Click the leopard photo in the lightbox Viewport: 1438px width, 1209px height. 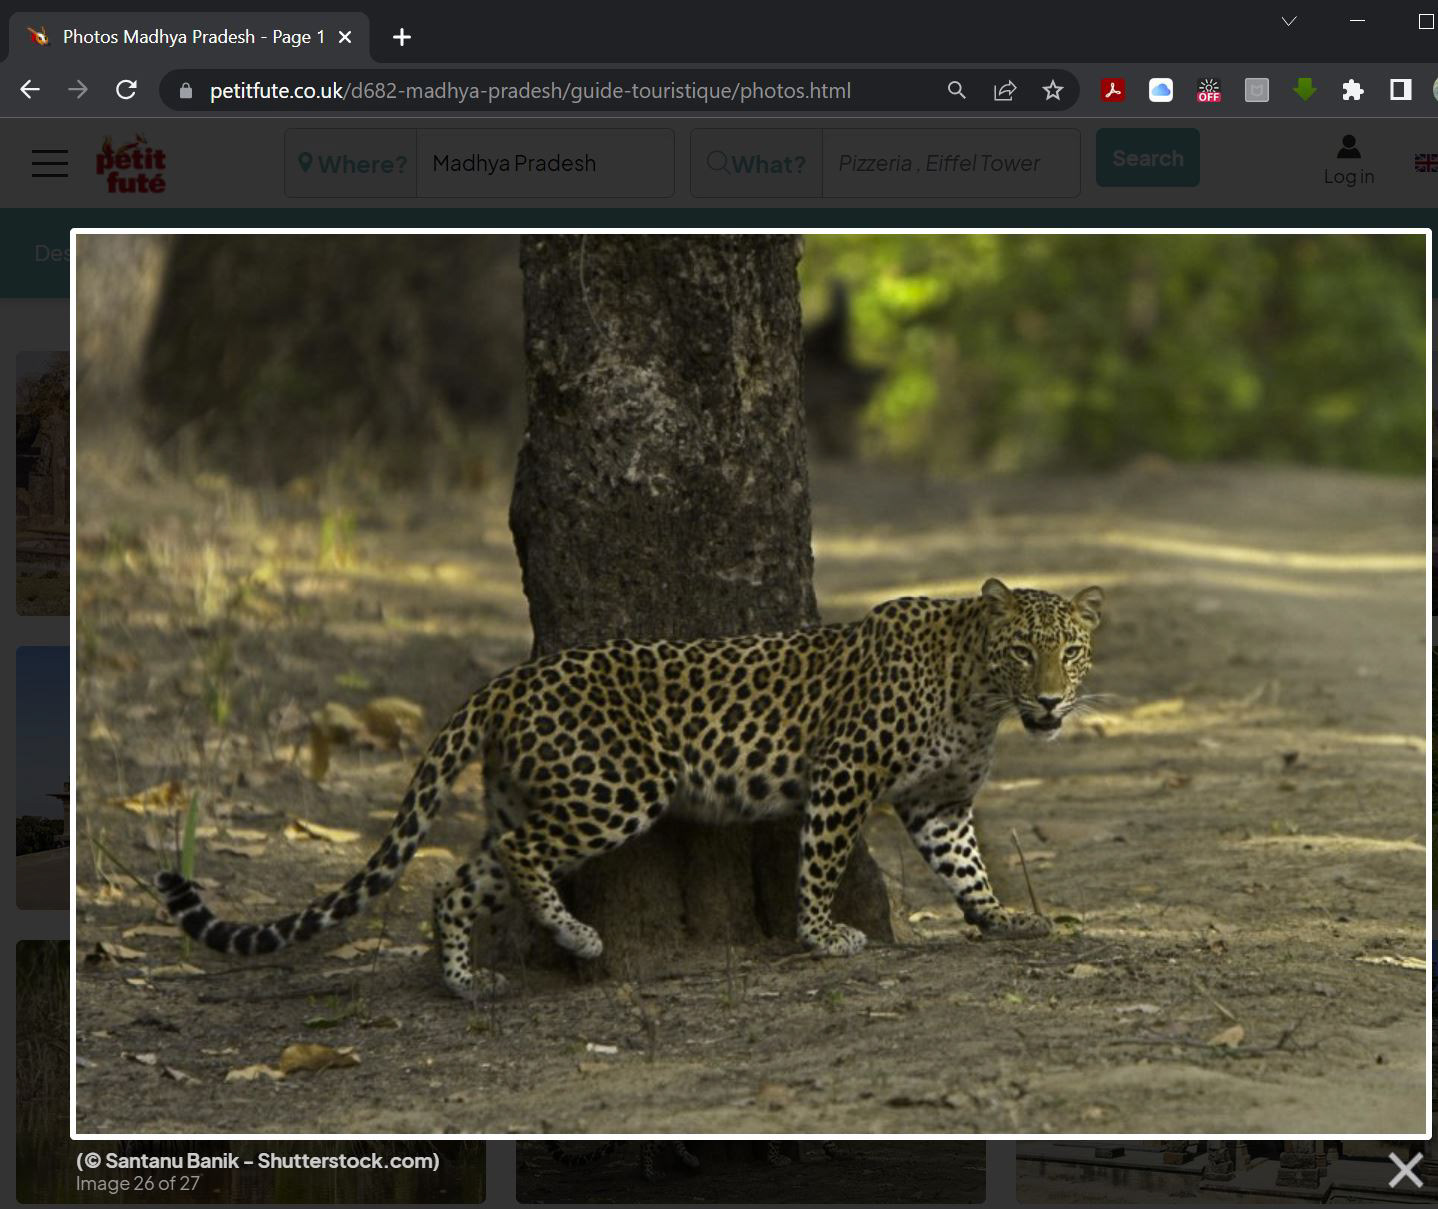click(751, 684)
